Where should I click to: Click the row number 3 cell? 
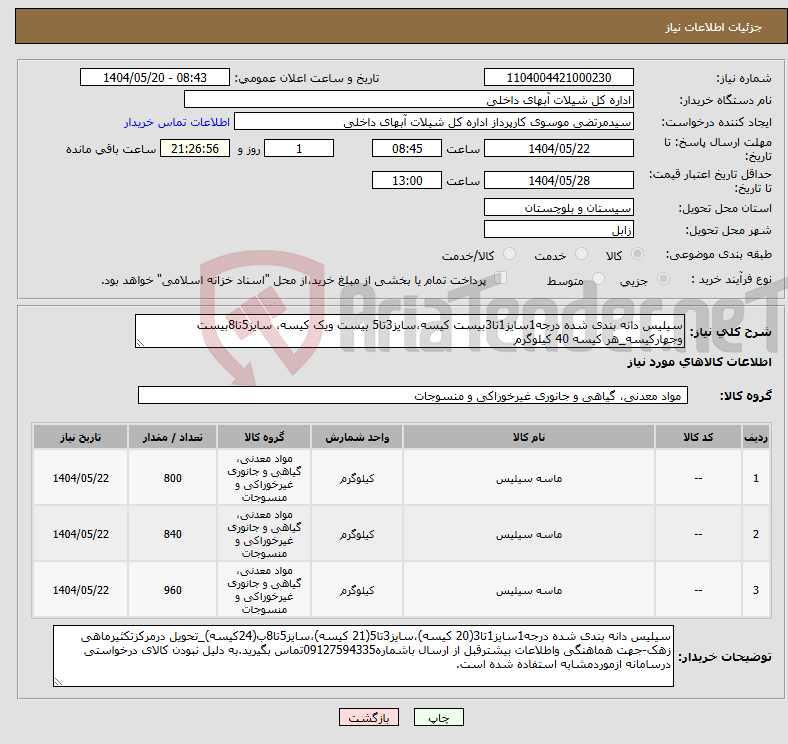755,590
